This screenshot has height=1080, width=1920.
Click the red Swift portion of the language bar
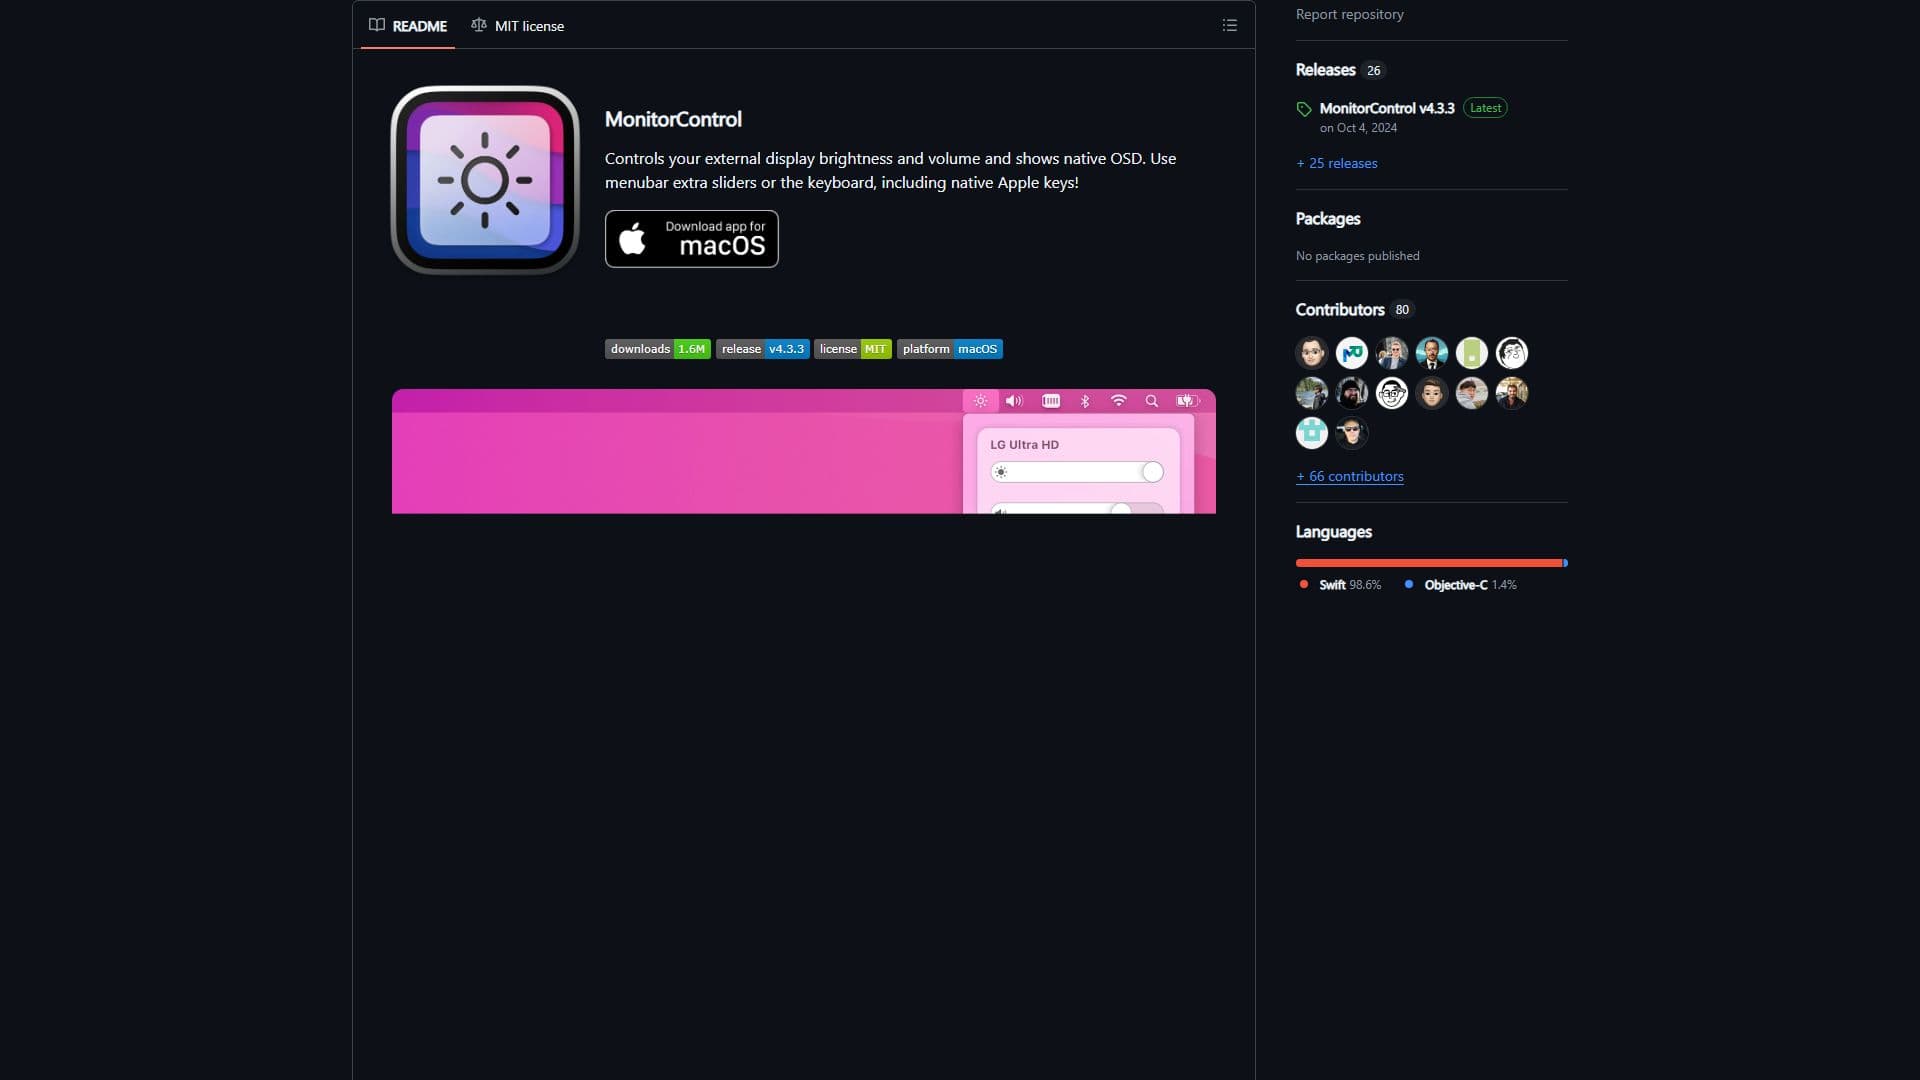coord(1429,563)
